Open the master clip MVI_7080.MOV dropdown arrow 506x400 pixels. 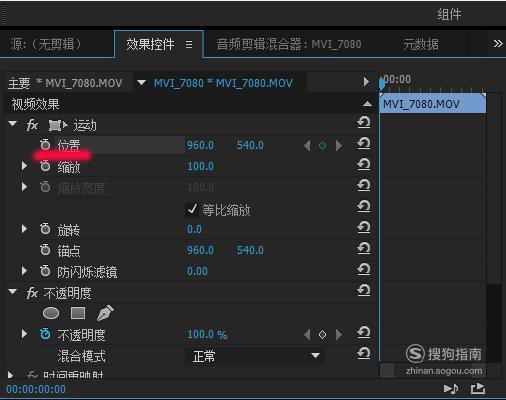pos(141,82)
